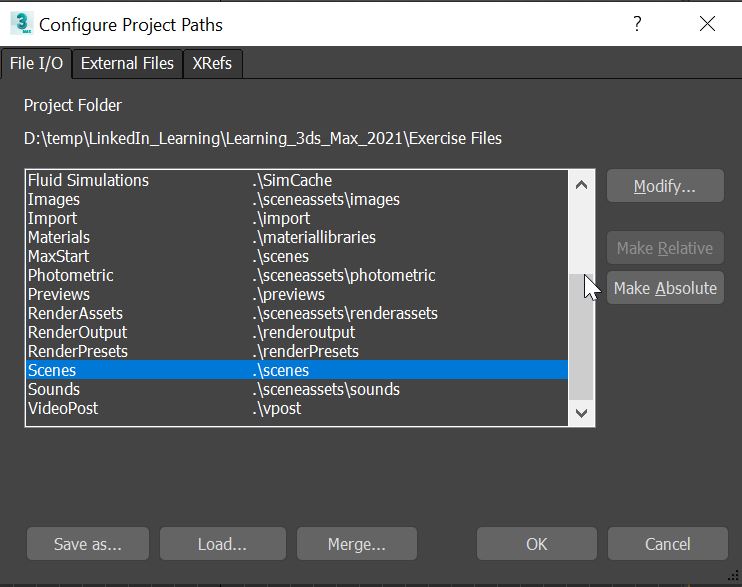
Task: Select the RenderOutput path row
Action: (297, 332)
